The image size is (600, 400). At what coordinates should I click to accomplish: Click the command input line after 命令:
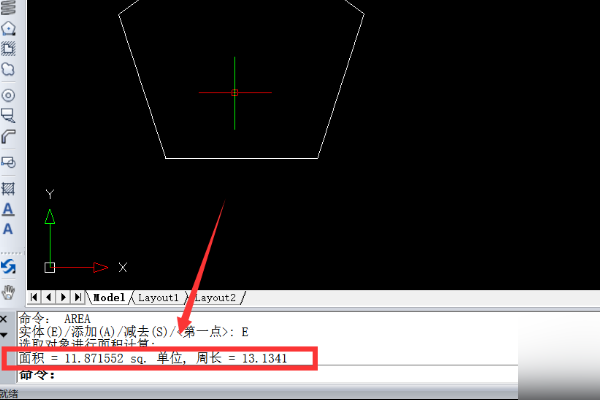(268, 374)
